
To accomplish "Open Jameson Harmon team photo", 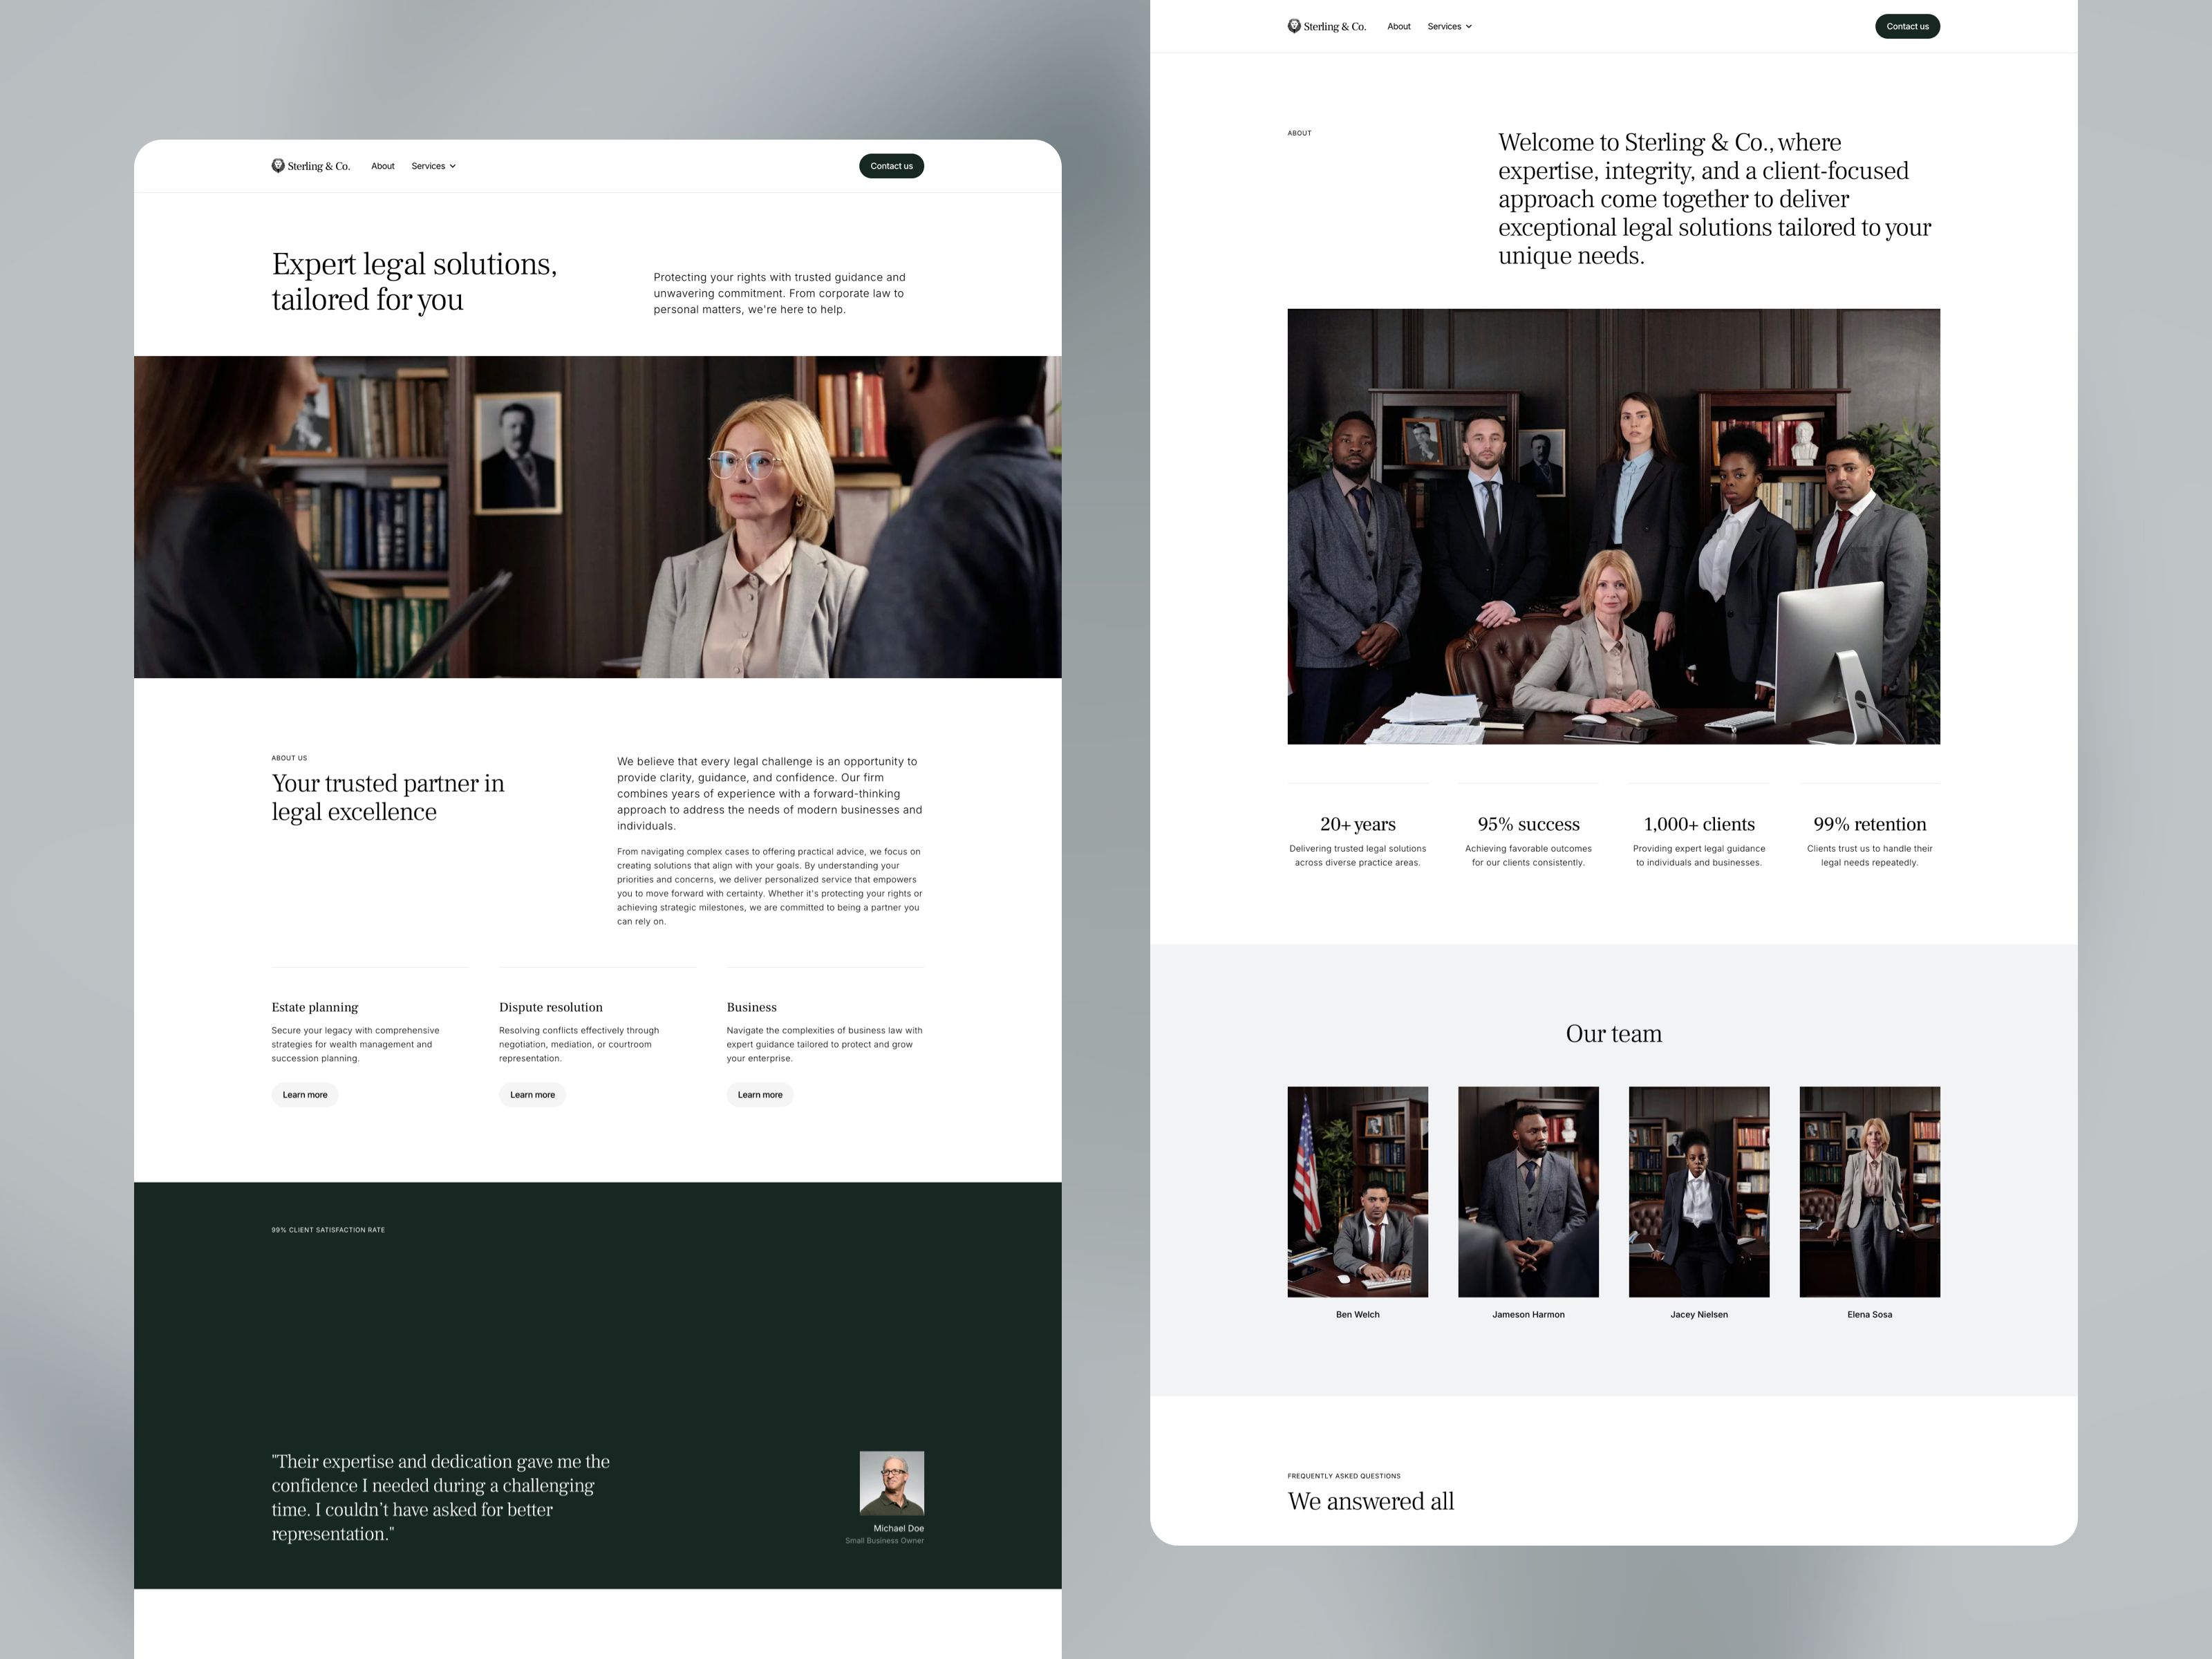I will [x=1528, y=1191].
